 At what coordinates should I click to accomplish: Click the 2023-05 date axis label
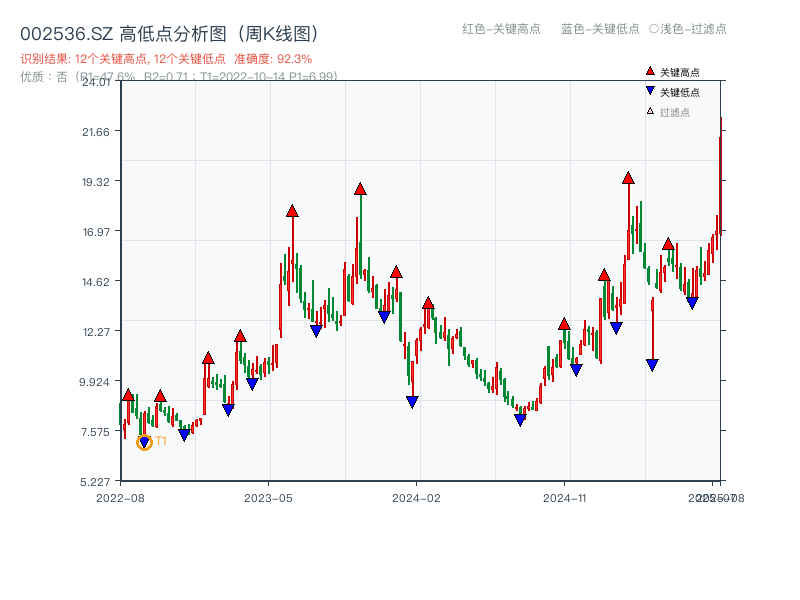[x=268, y=498]
